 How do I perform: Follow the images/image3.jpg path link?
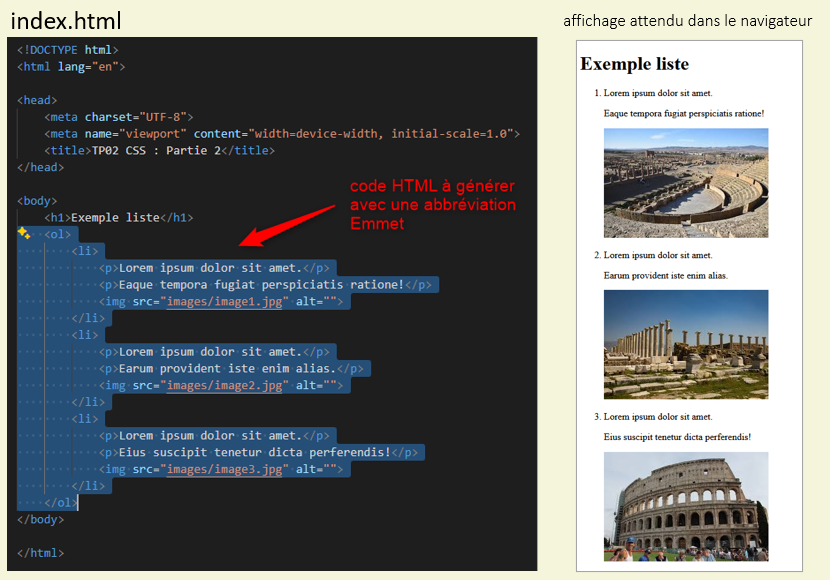pyautogui.click(x=227, y=469)
